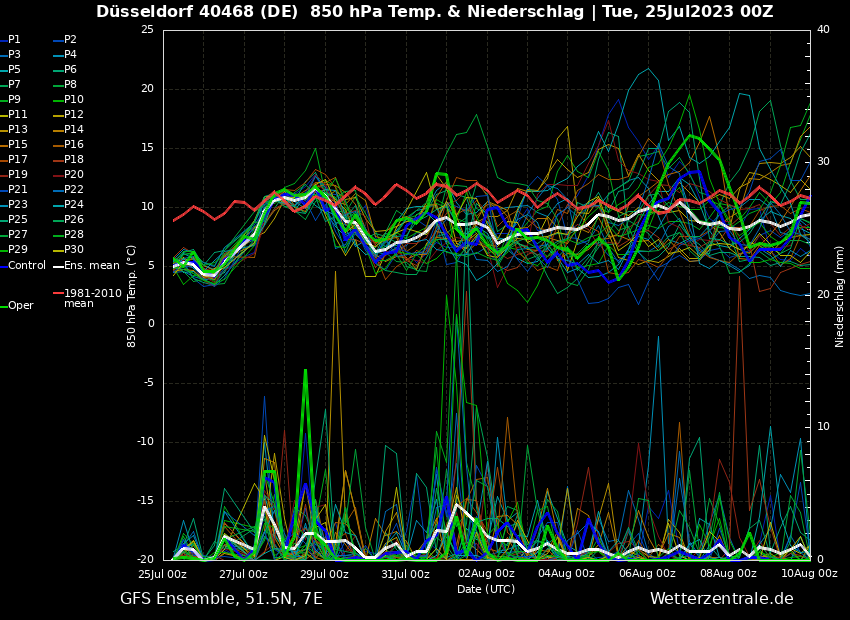This screenshot has width=850, height=620.
Task: Select the P20 legend entry
Action: 74,175
